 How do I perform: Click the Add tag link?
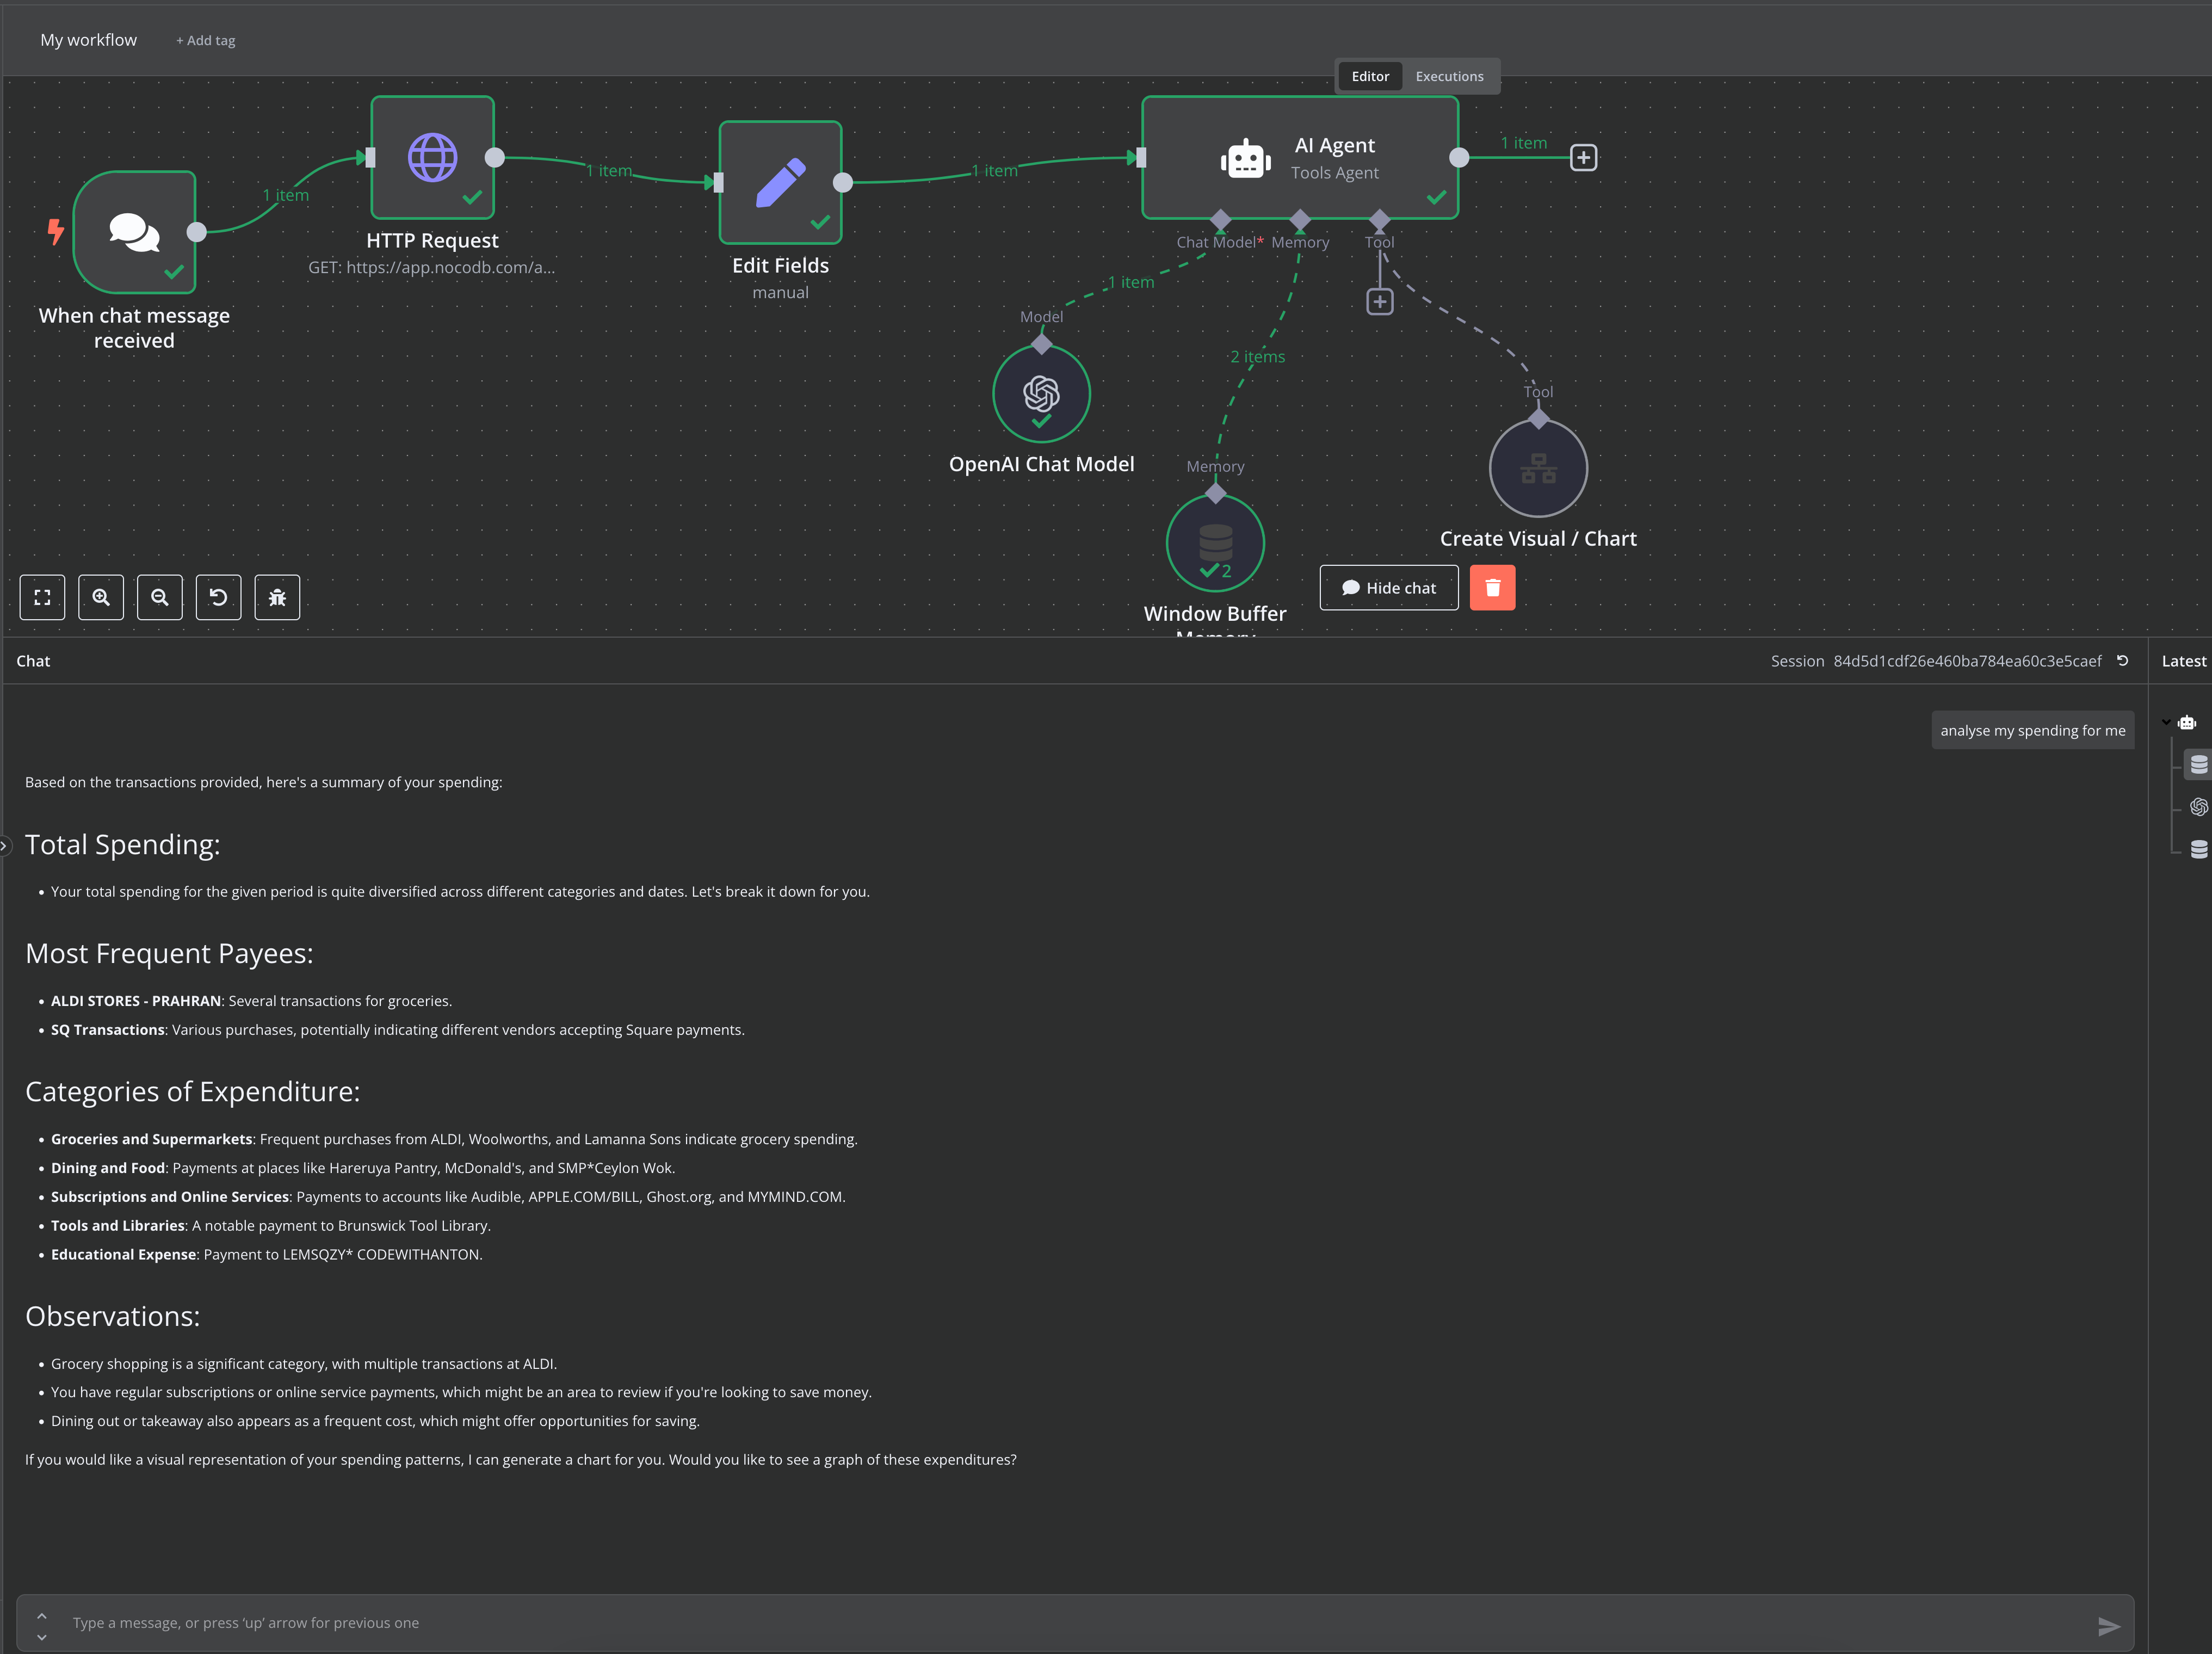tap(206, 41)
